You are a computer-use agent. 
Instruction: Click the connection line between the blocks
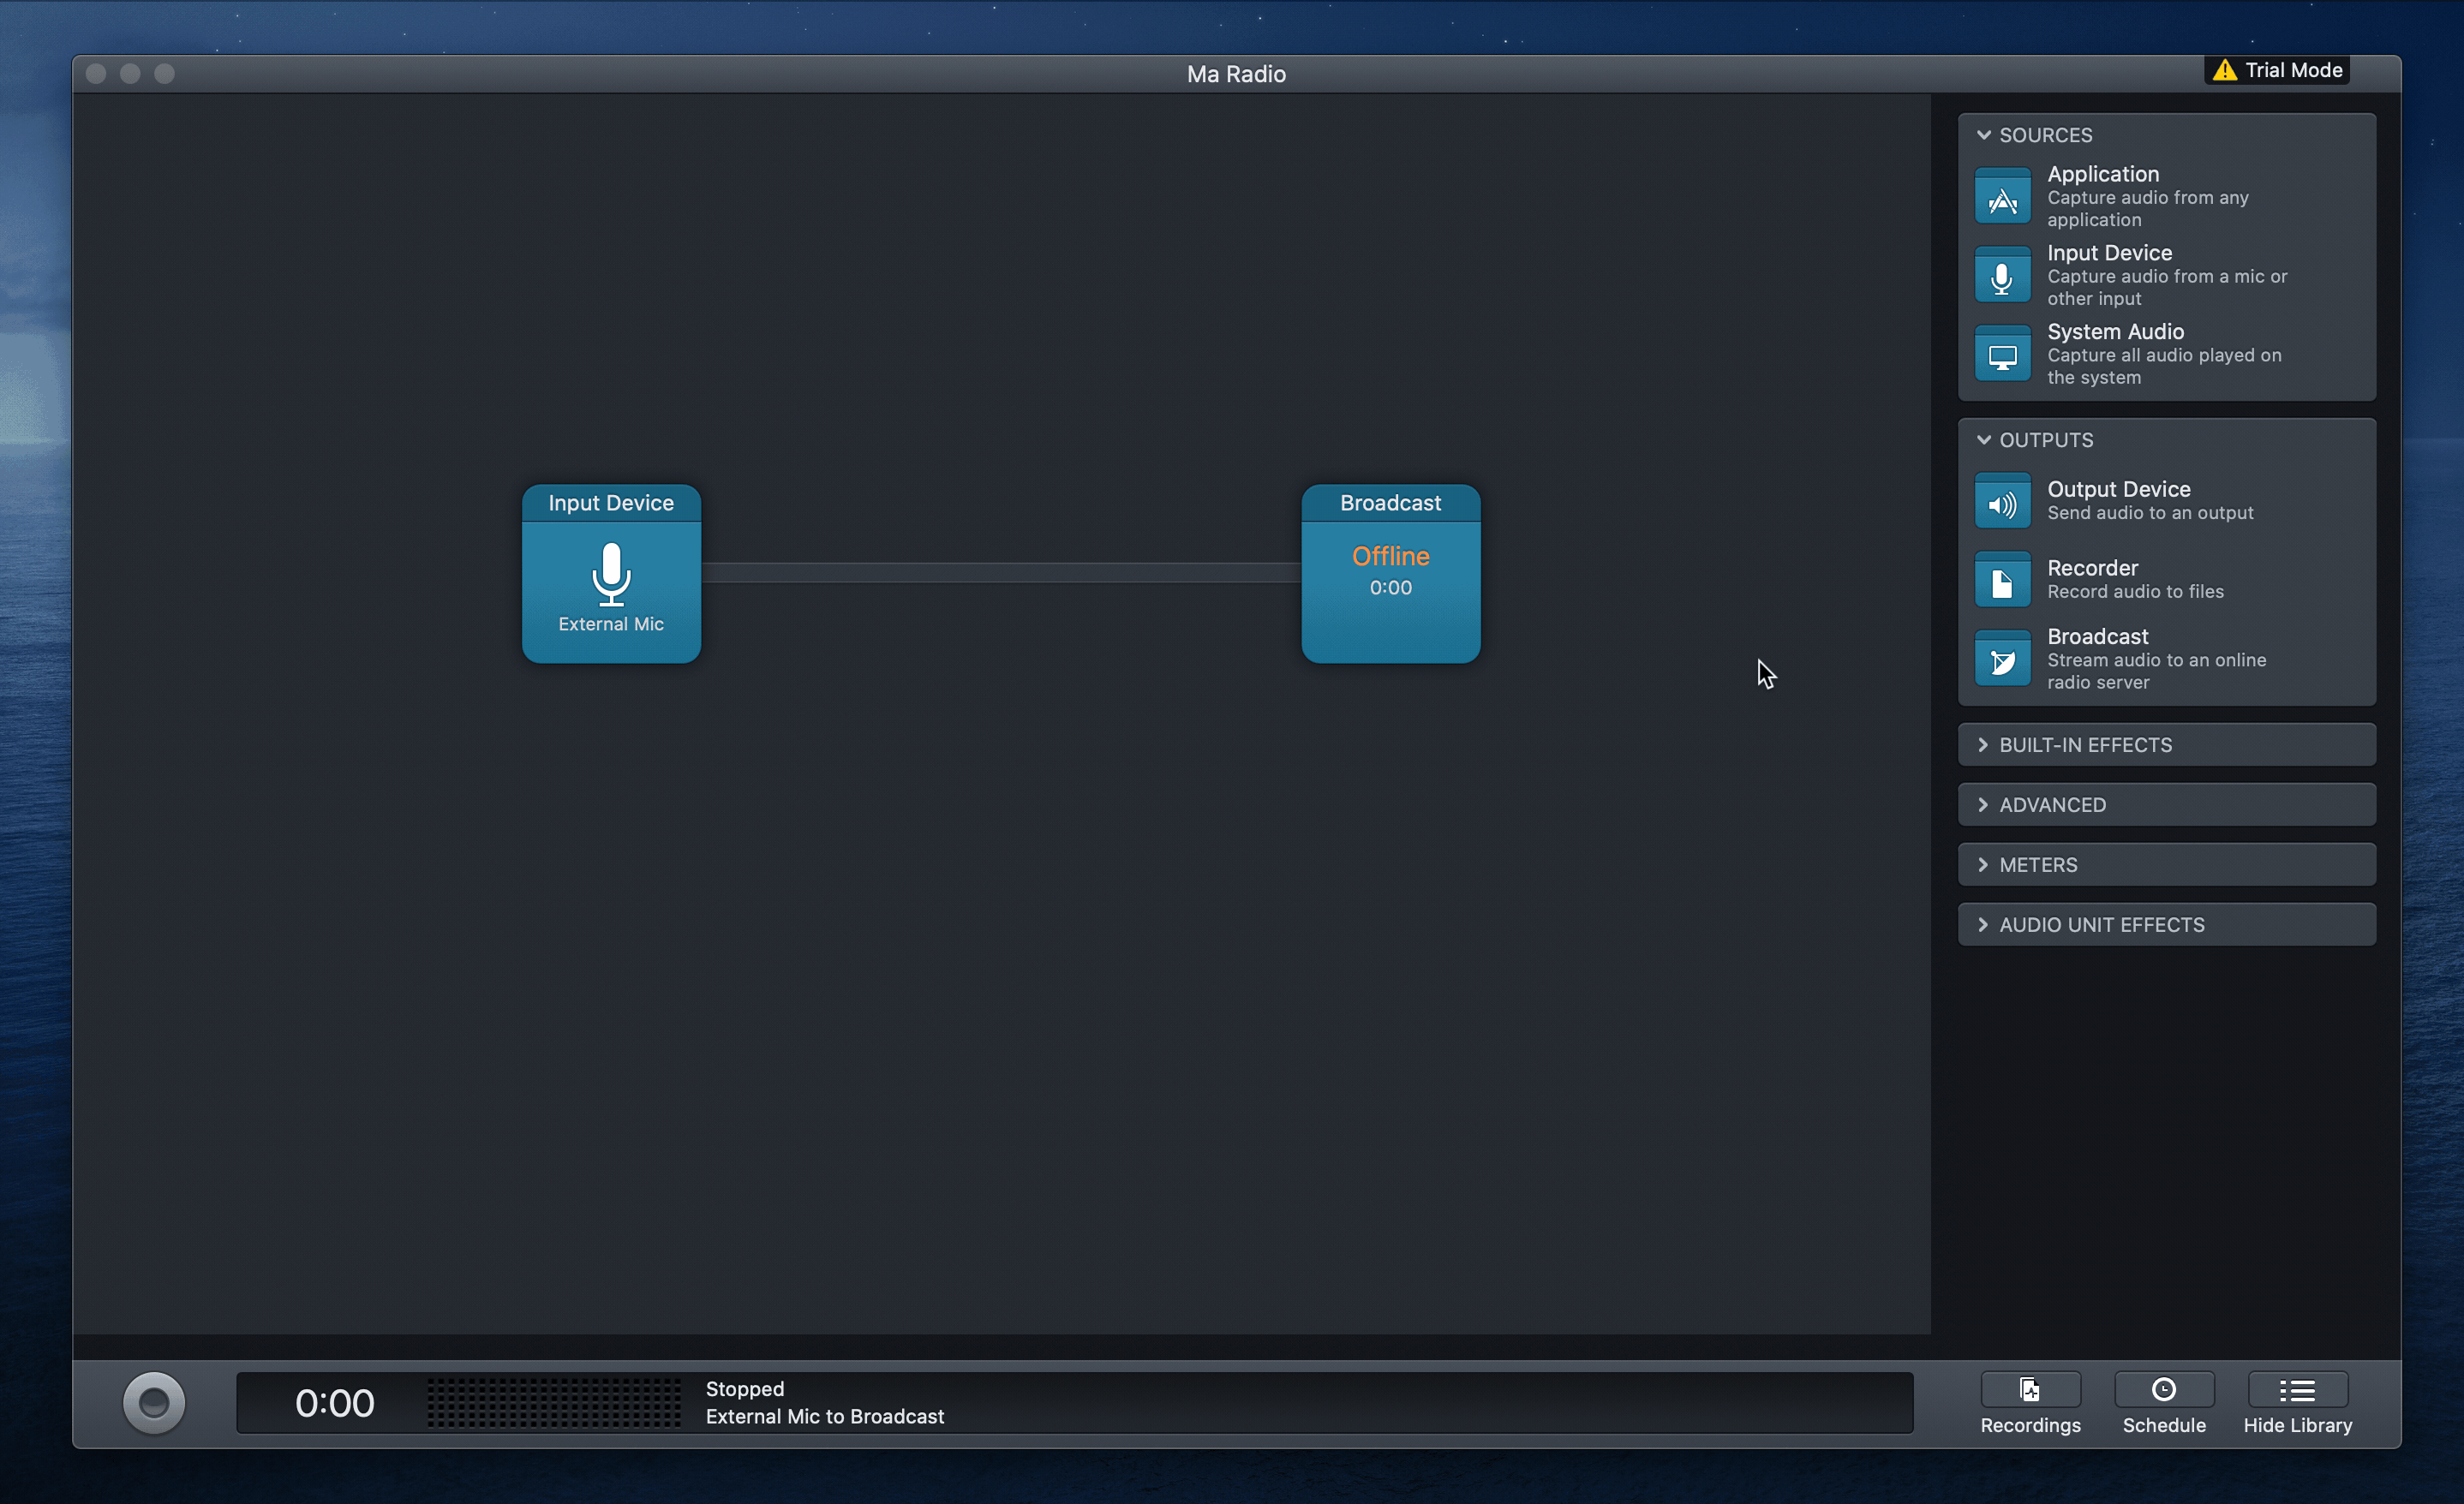(x=1001, y=573)
